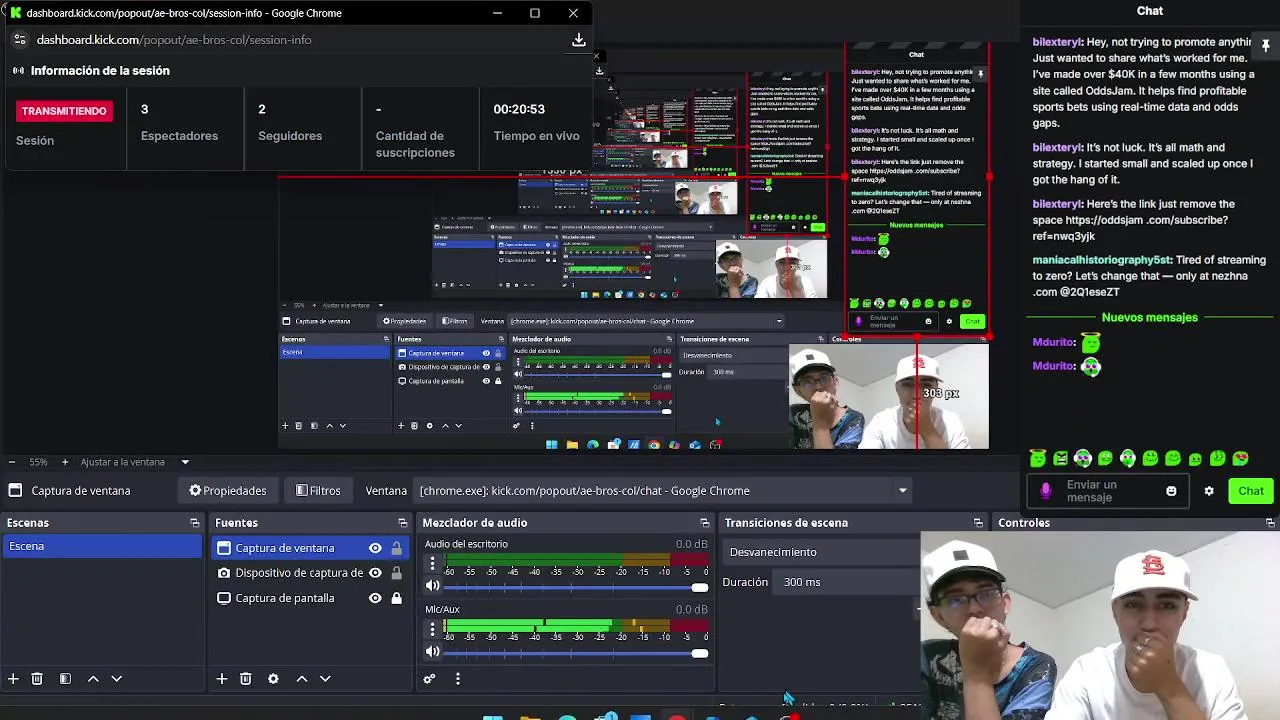The height and width of the screenshot is (720, 1280).
Task: Open advanced audio properties gears icon
Action: 430,679
